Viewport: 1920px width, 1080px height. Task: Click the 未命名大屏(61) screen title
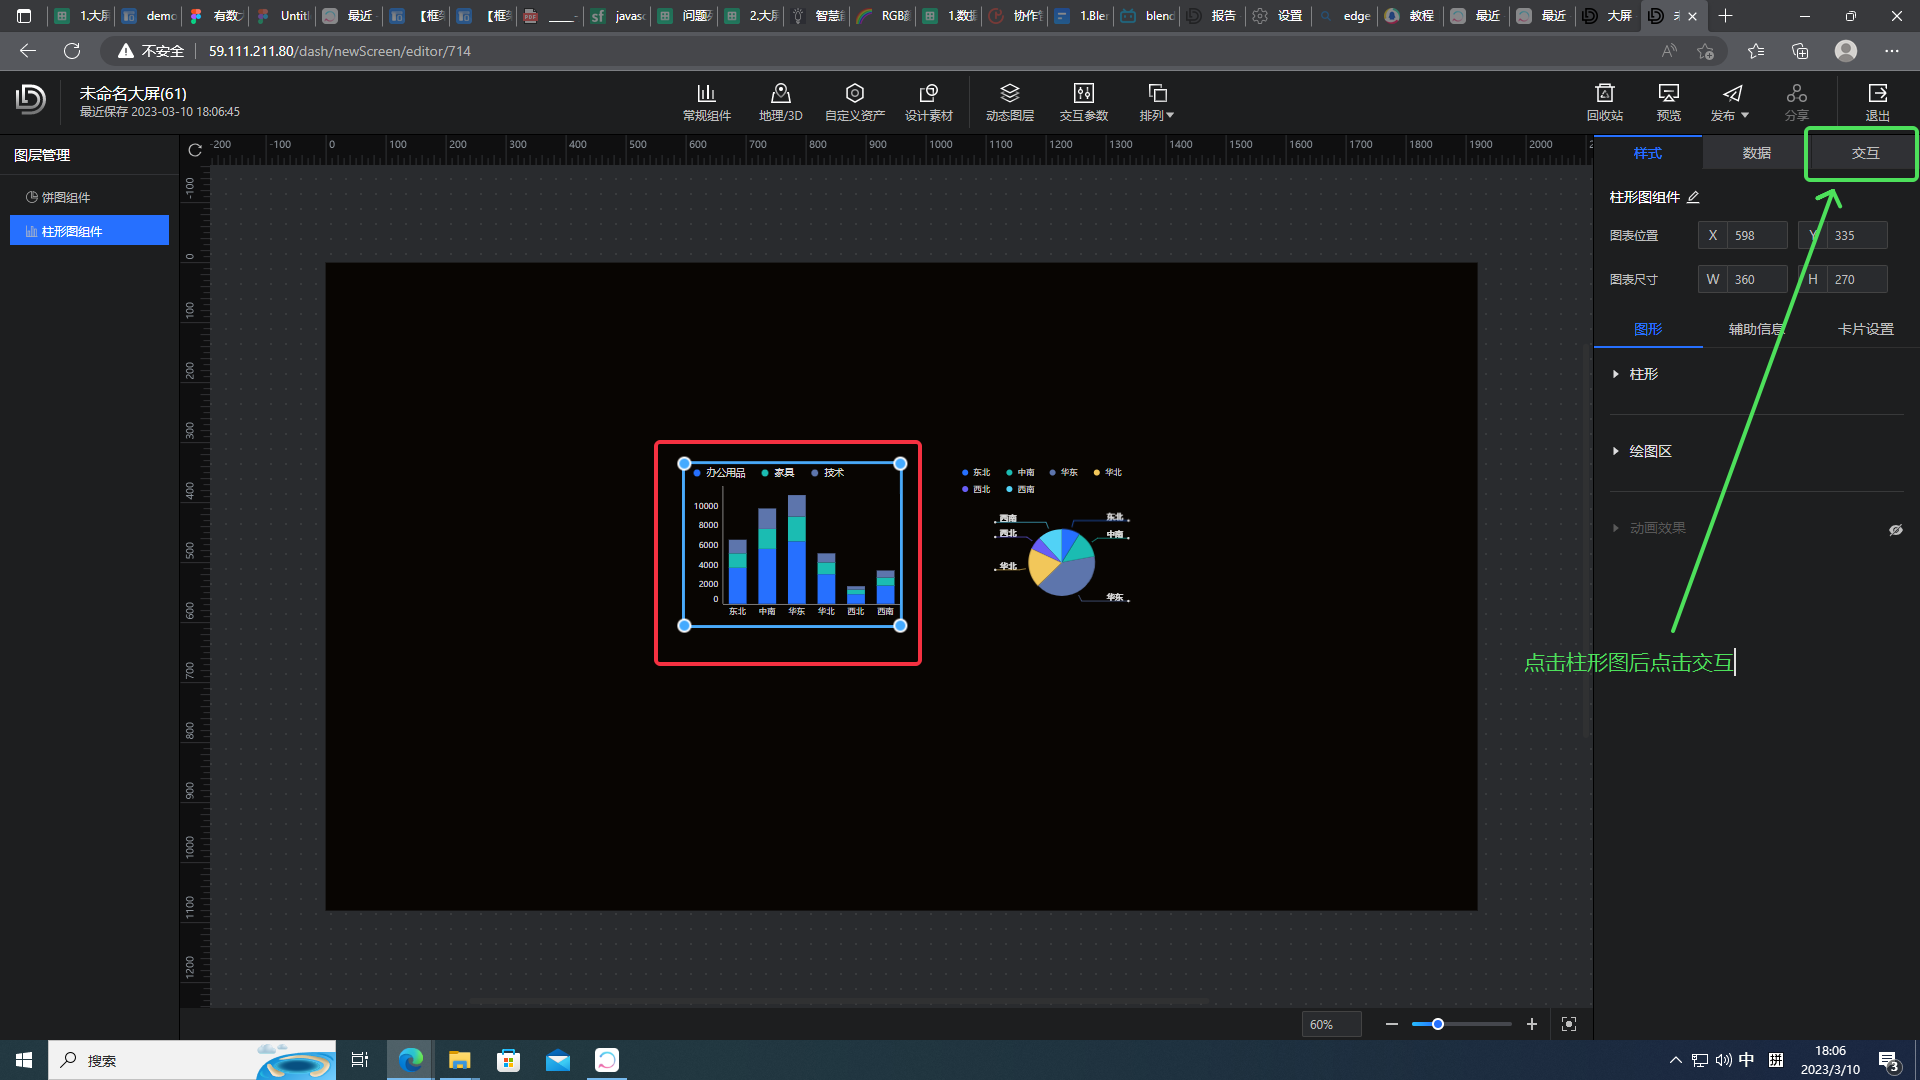click(133, 93)
